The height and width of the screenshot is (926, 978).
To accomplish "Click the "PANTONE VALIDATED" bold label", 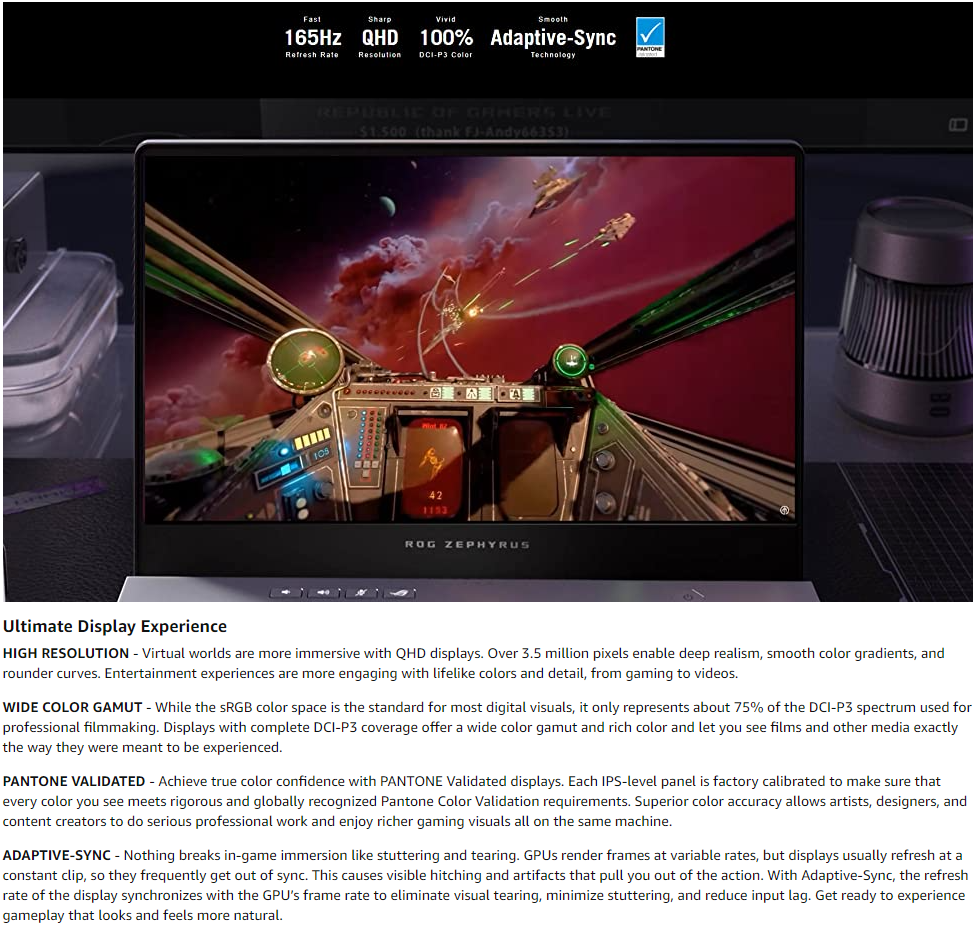I will tap(74, 781).
